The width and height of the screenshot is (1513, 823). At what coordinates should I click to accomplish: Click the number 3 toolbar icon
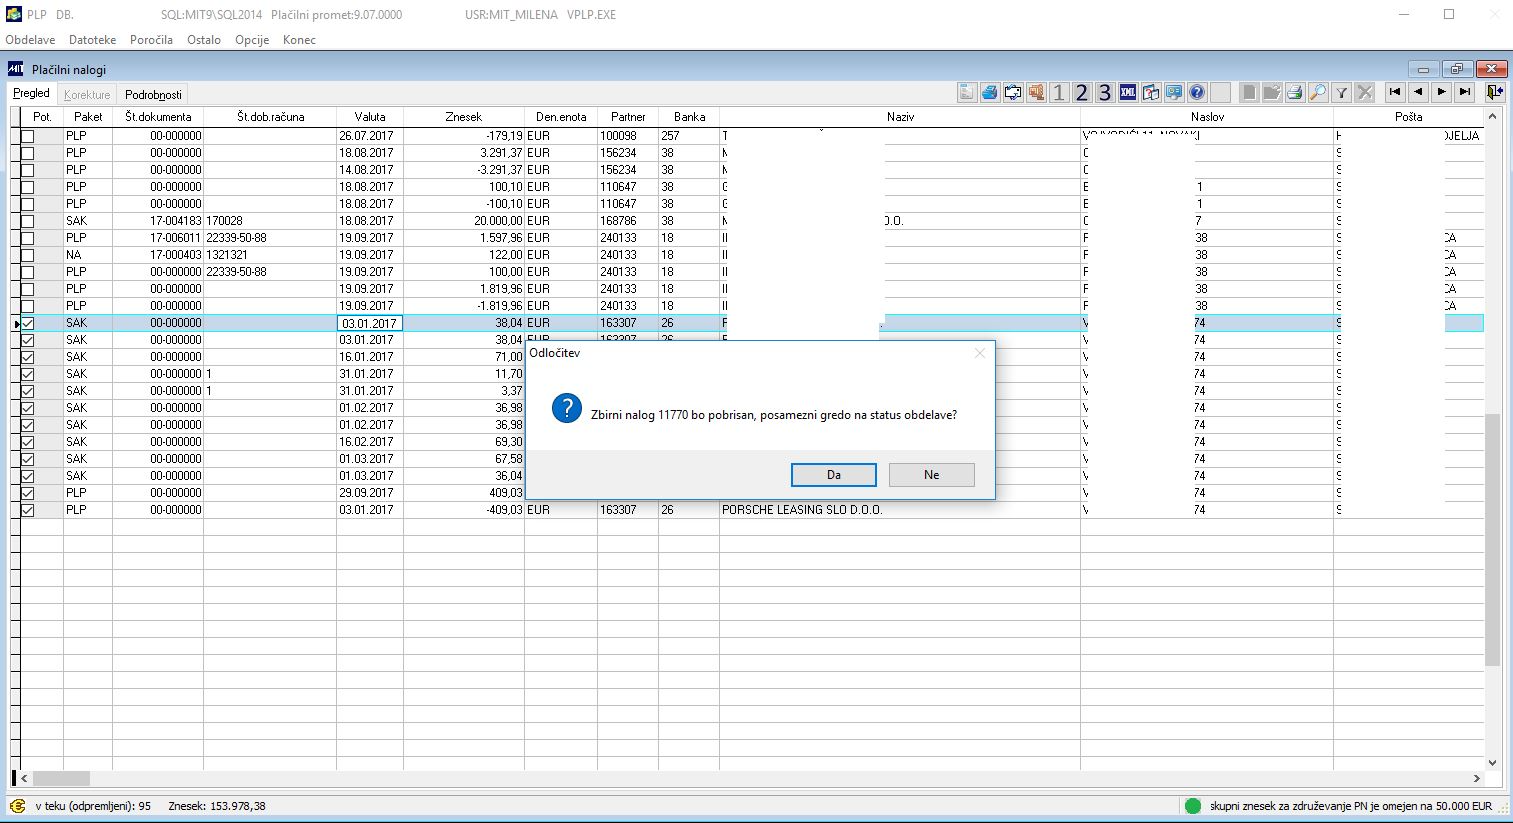click(1105, 93)
